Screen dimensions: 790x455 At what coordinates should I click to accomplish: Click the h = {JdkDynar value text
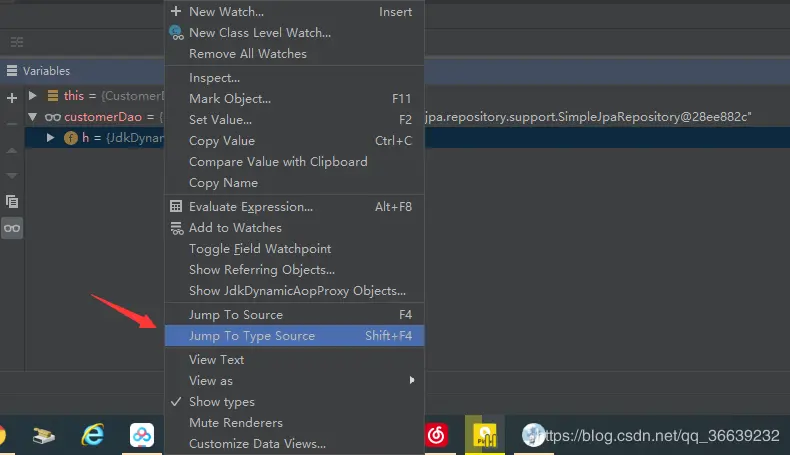click(123, 138)
